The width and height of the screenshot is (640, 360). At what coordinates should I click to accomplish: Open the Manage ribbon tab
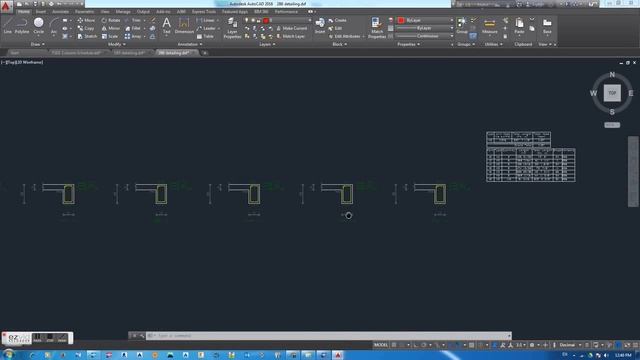pos(123,11)
